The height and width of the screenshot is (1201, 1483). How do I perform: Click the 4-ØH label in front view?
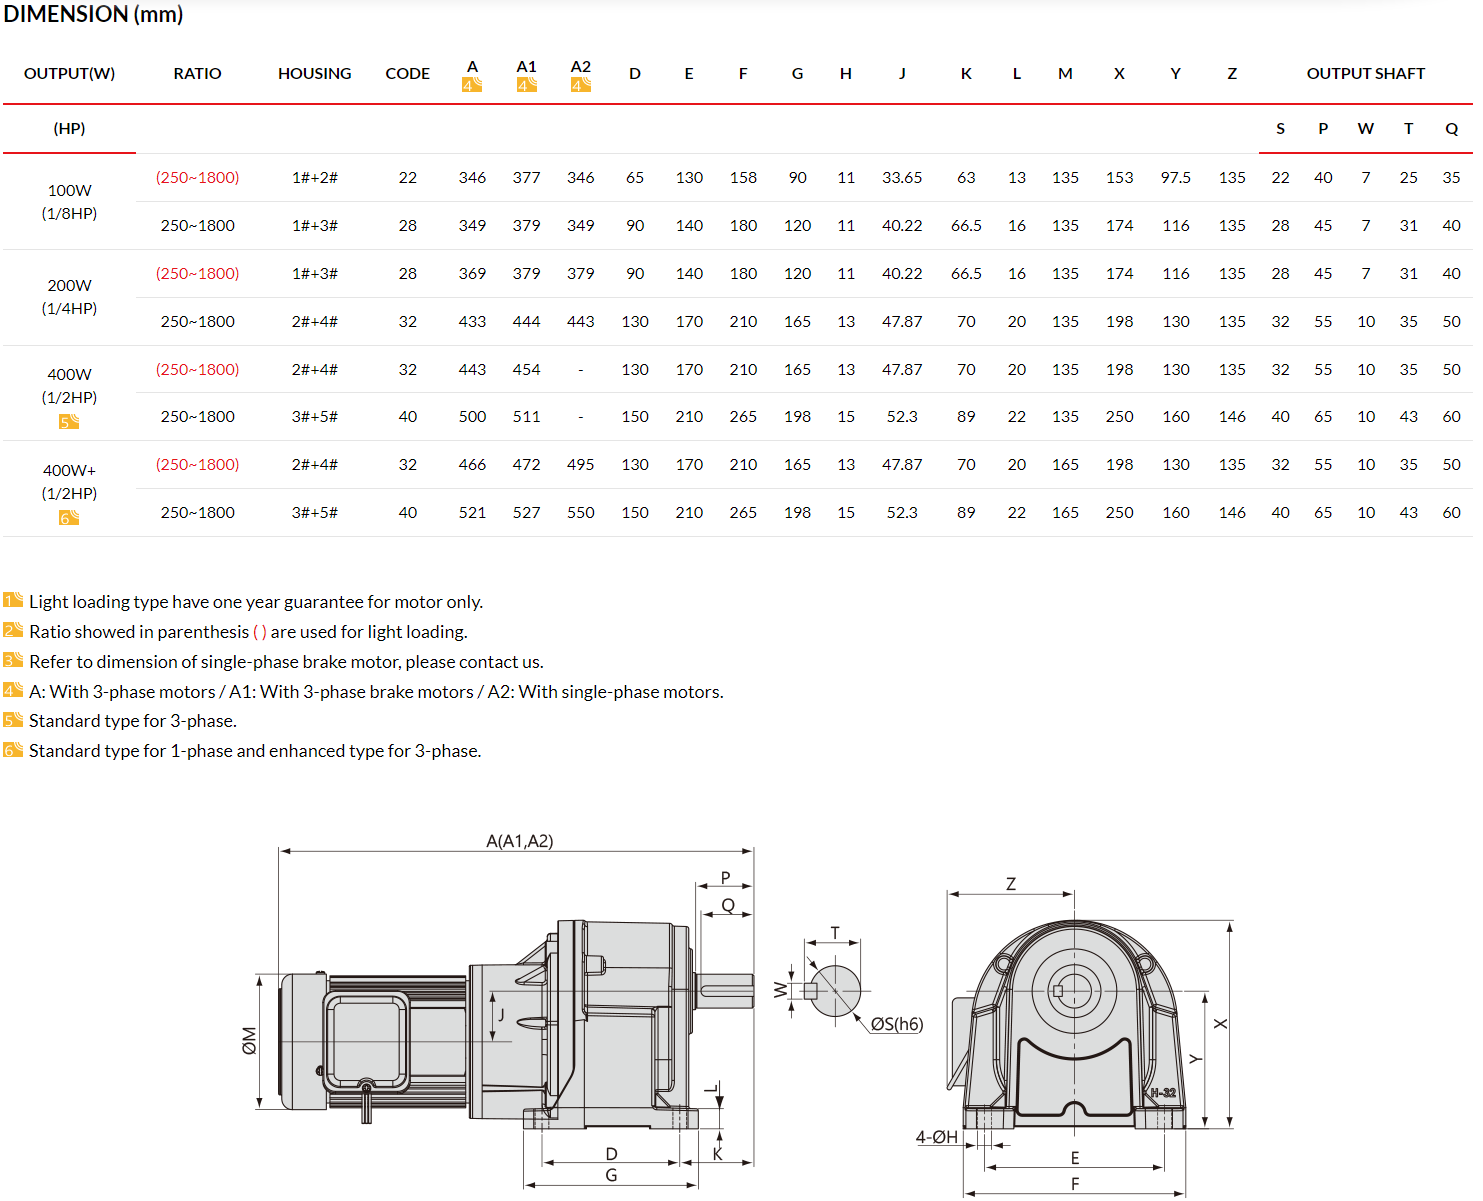click(936, 1137)
